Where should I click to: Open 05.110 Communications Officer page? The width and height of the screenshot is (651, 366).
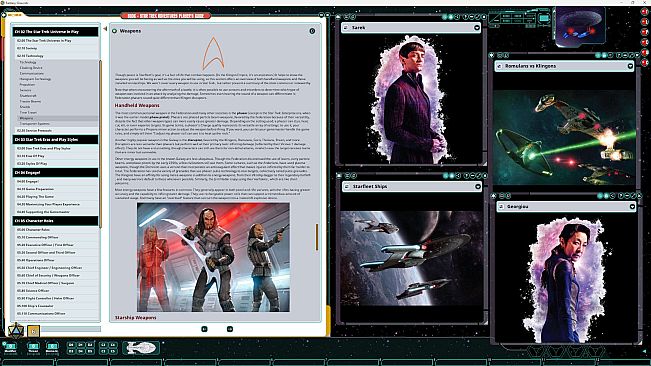(57, 314)
